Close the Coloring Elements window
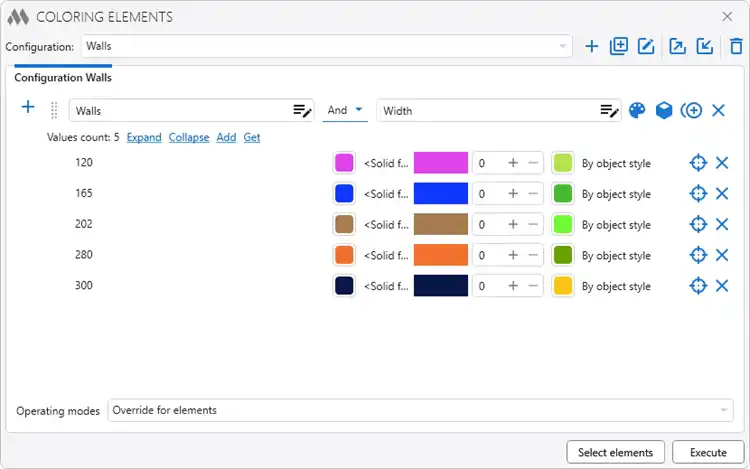Image resolution: width=750 pixels, height=469 pixels. [x=727, y=17]
